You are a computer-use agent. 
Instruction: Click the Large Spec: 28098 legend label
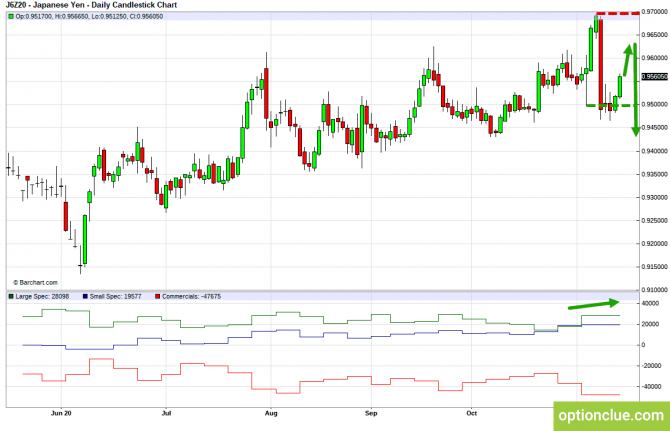click(42, 296)
